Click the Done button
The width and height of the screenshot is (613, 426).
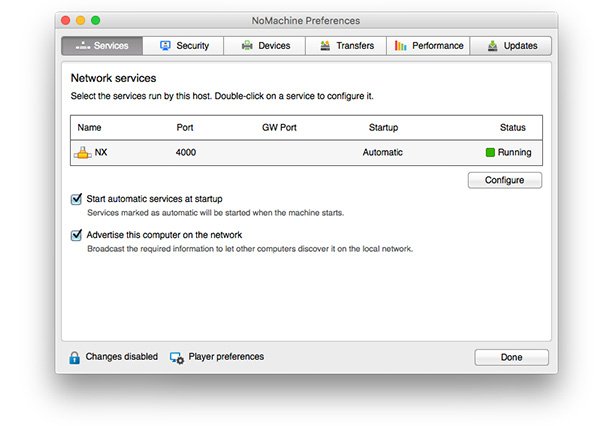511,357
